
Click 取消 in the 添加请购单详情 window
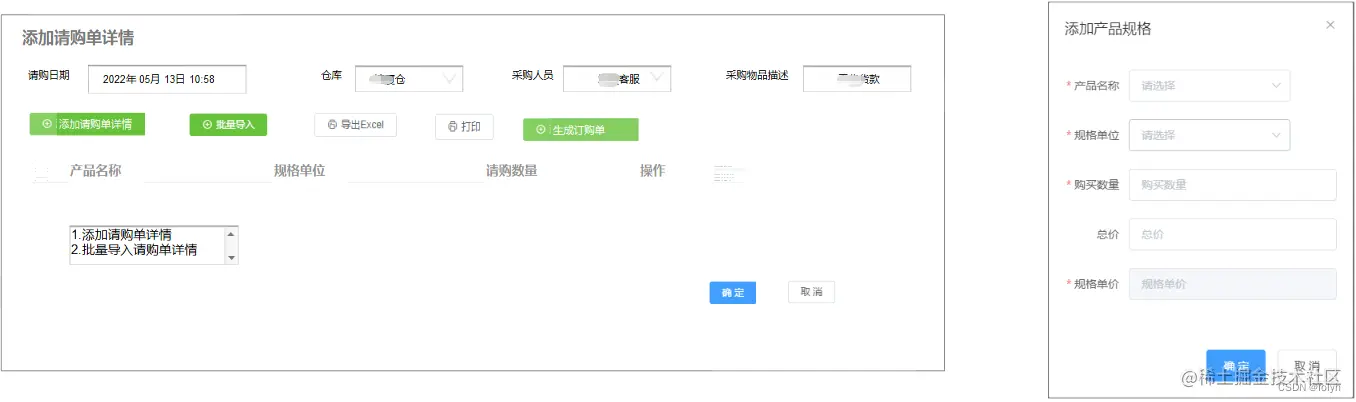pos(811,292)
